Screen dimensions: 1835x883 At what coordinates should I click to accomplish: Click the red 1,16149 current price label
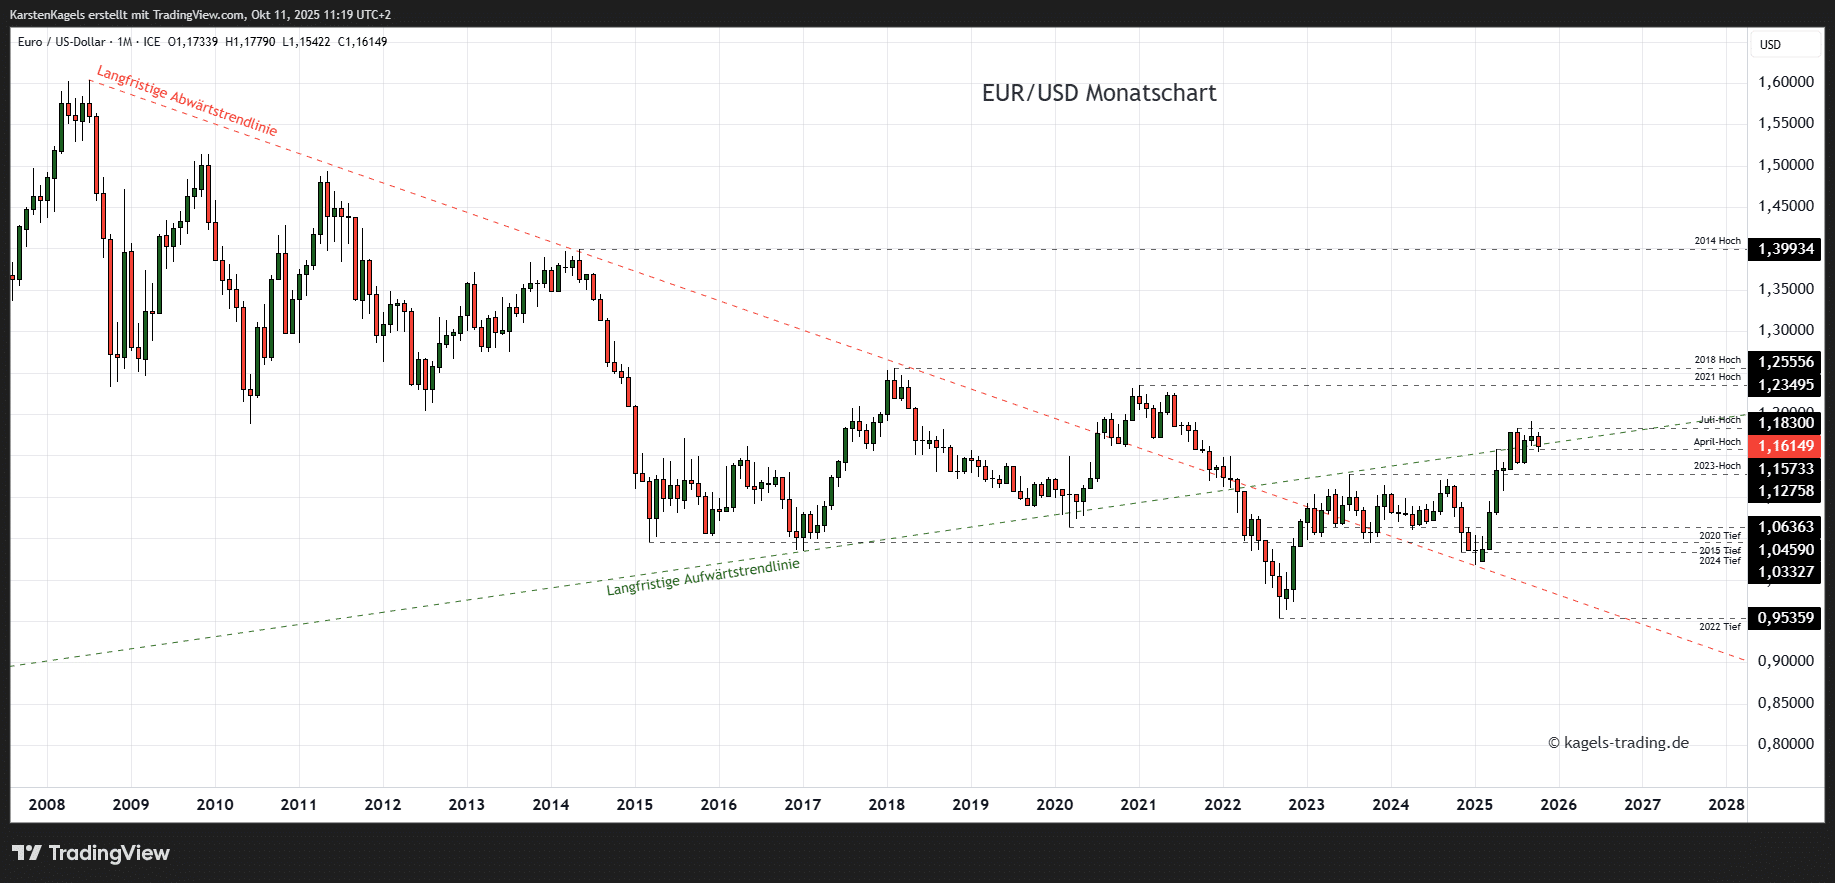[x=1785, y=446]
